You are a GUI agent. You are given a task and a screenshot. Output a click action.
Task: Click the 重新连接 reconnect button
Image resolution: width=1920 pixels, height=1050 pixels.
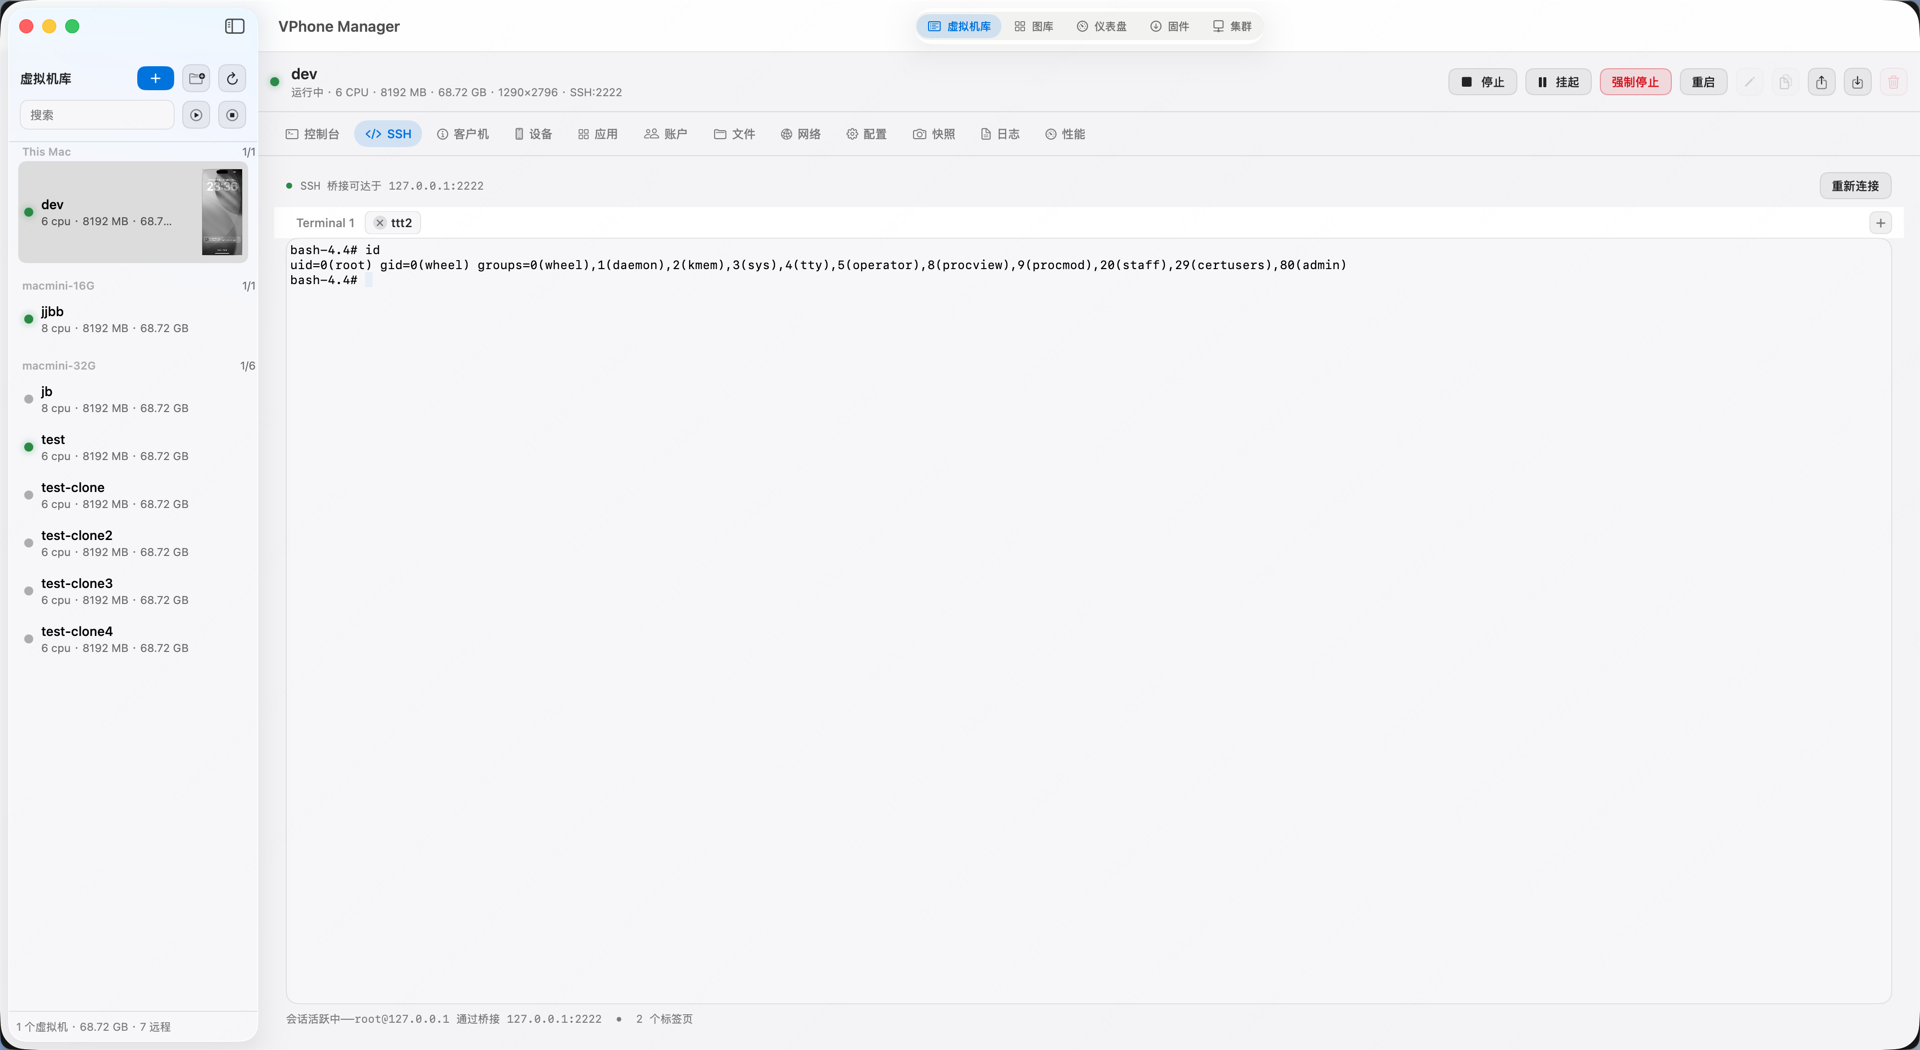tap(1855, 186)
